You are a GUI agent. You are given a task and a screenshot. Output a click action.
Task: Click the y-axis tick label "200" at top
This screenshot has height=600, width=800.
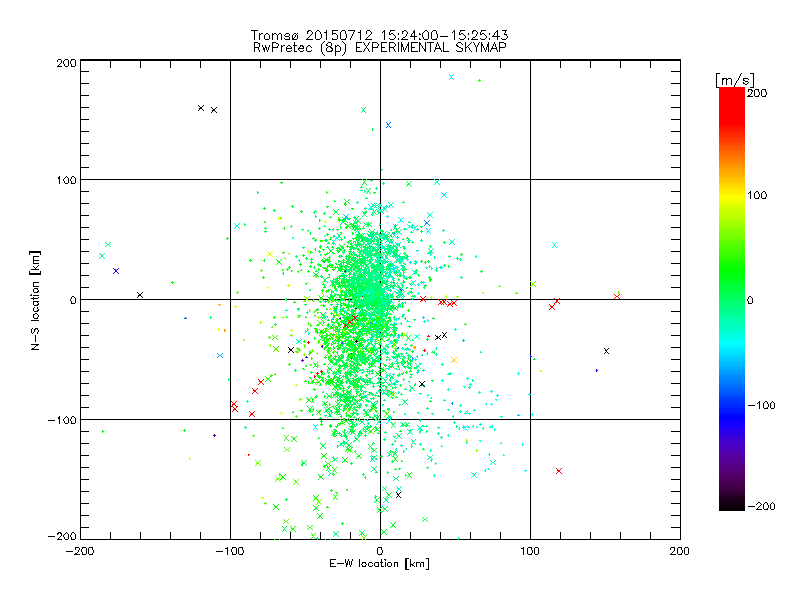point(66,63)
